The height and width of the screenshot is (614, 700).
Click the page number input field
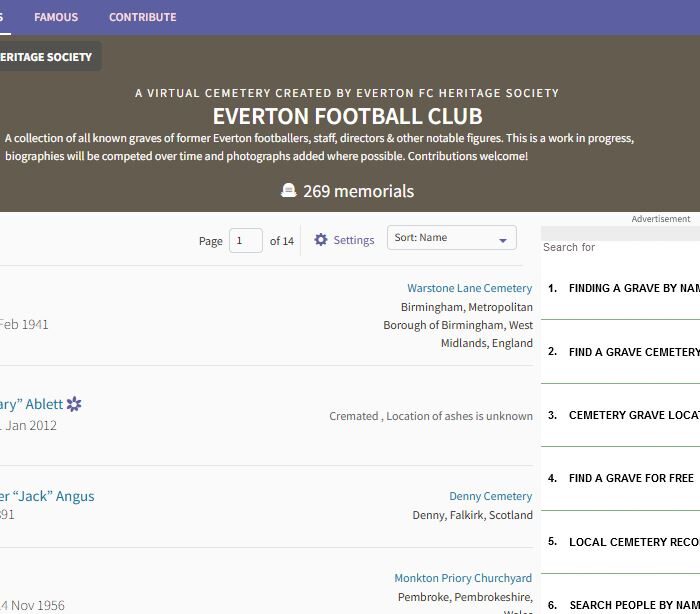coord(245,240)
